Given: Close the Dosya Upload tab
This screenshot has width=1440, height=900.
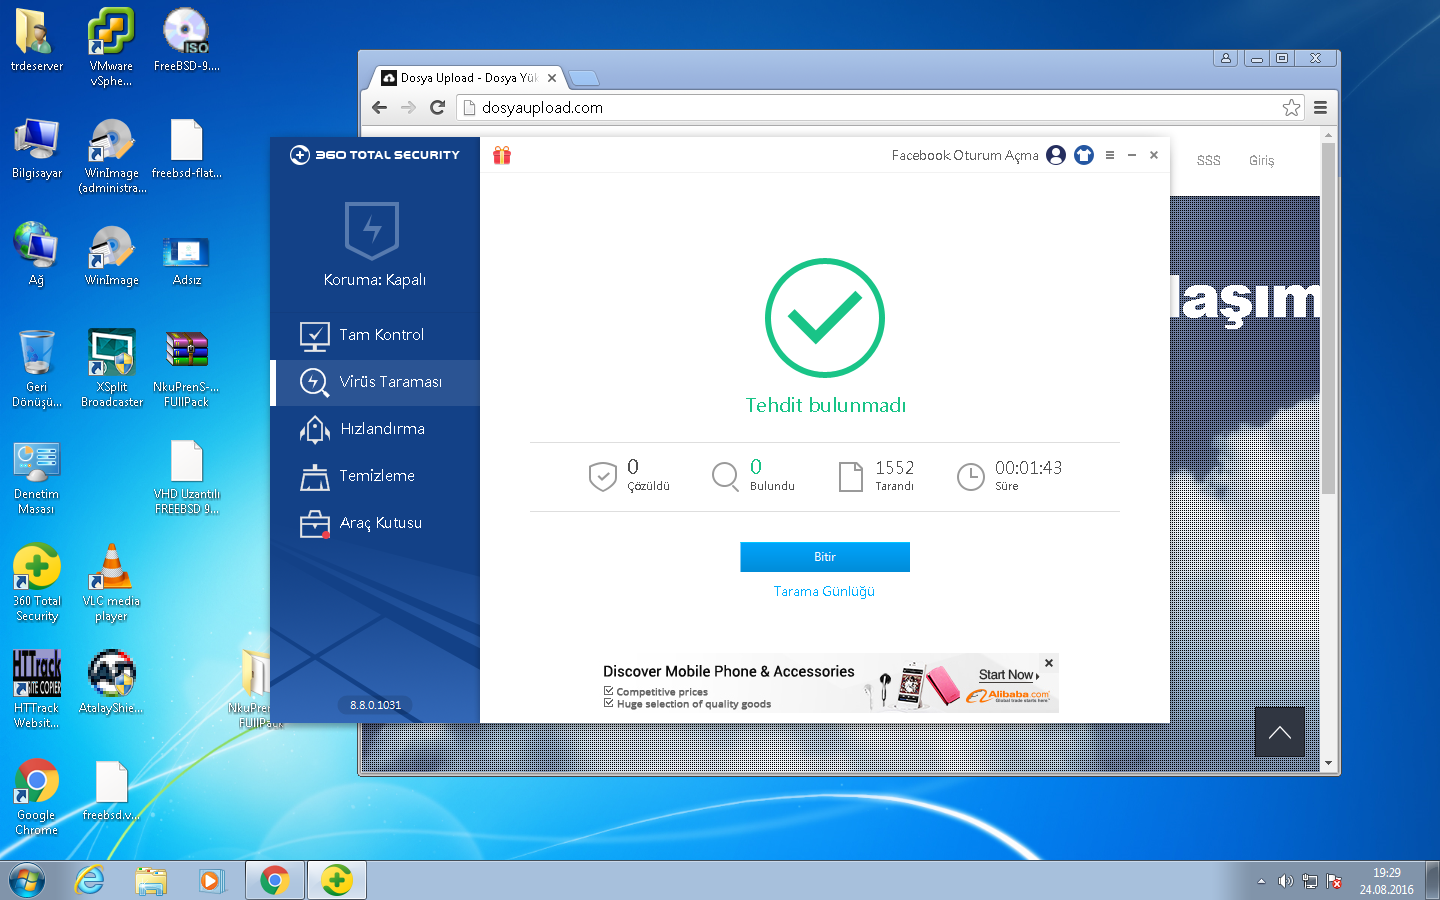Looking at the screenshot, I should pyautogui.click(x=552, y=77).
